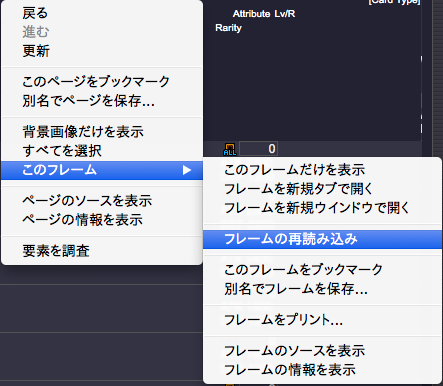Choose ページの情報を表示 entry
The image size is (443, 386).
(x=102, y=220)
